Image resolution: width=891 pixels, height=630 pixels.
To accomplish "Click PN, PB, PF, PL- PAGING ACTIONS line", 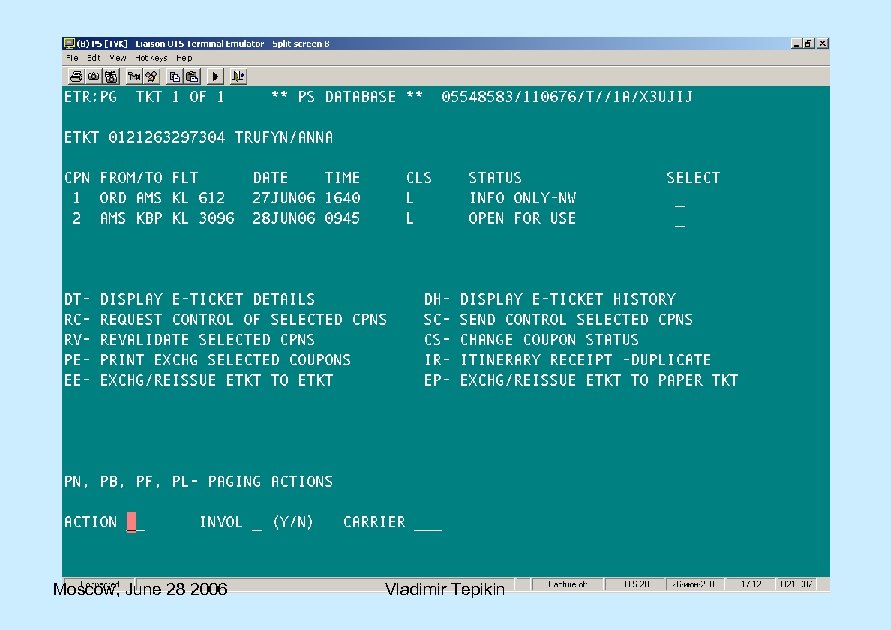I will (x=198, y=482).
